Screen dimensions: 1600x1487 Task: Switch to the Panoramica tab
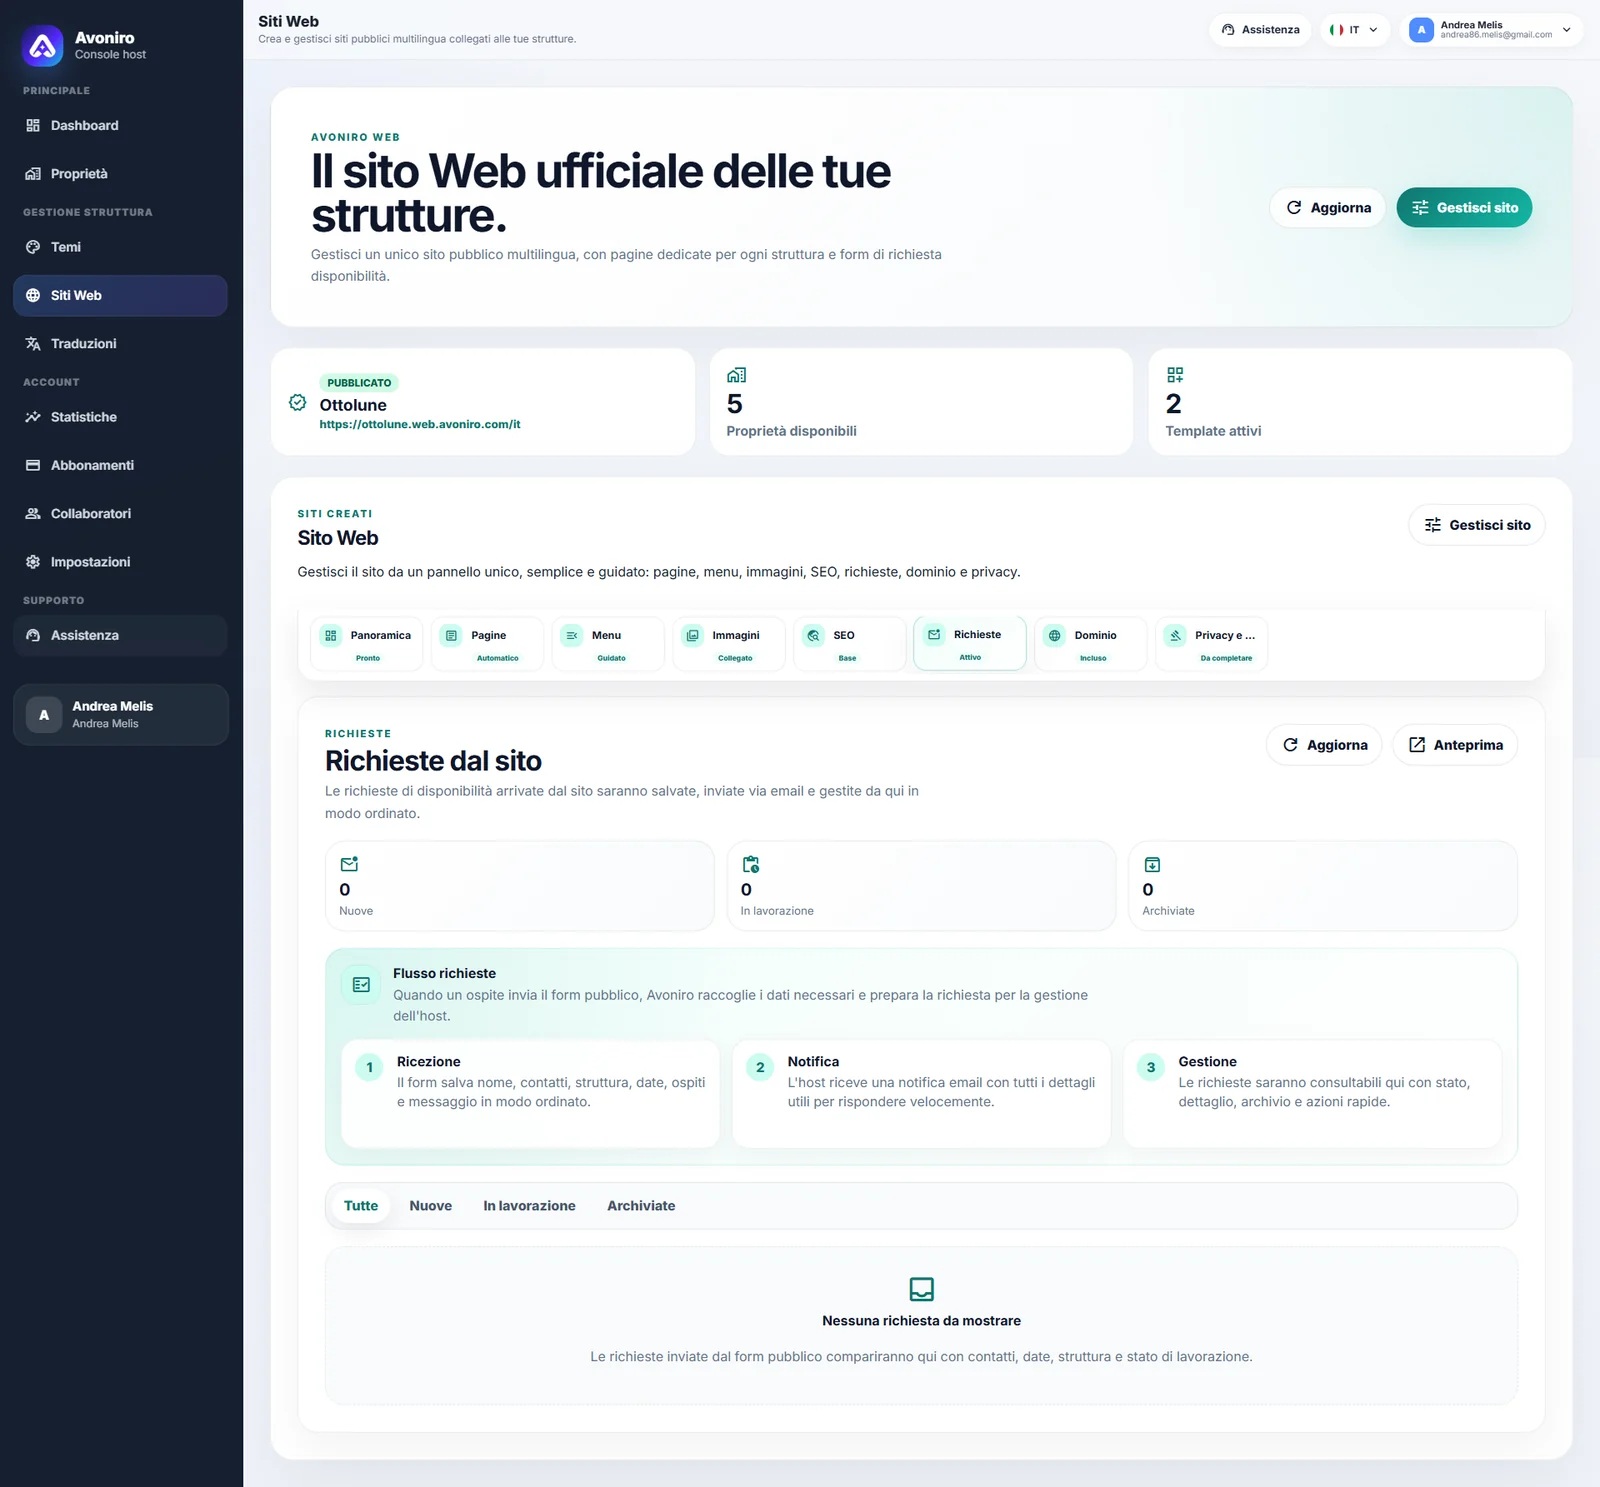367,644
